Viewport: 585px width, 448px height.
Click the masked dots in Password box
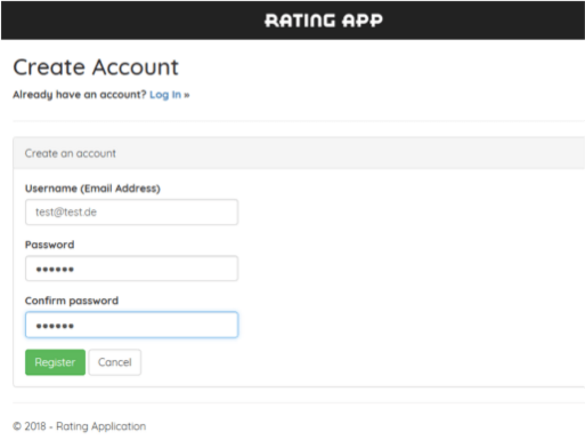pos(55,269)
